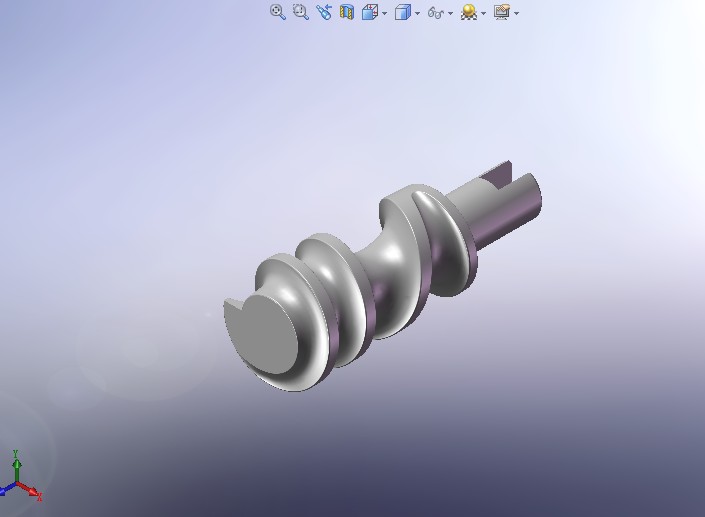This screenshot has height=517, width=705.
Task: Open the View Settings dropdown arrow
Action: click(x=517, y=13)
